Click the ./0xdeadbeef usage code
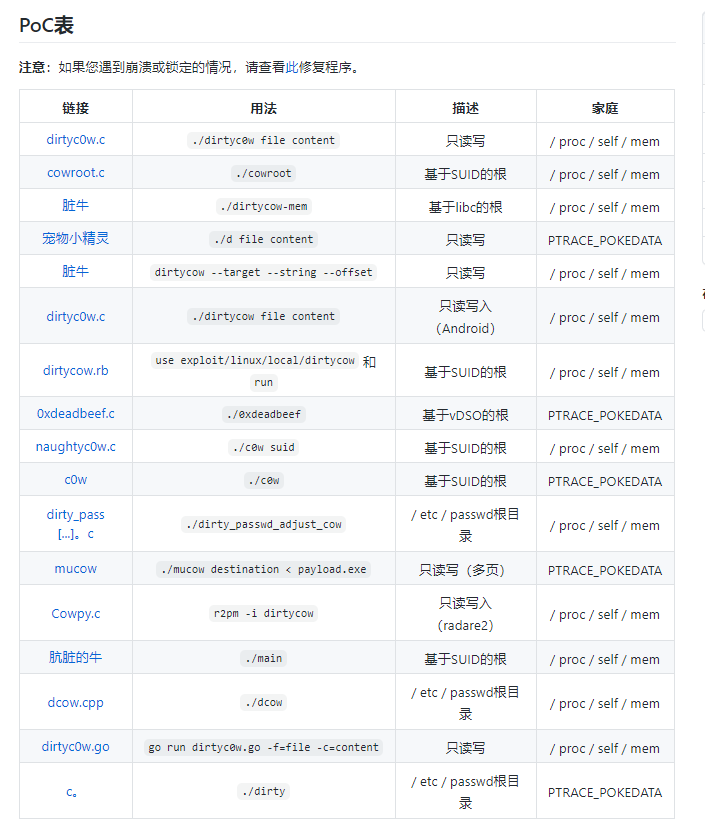 (x=264, y=414)
